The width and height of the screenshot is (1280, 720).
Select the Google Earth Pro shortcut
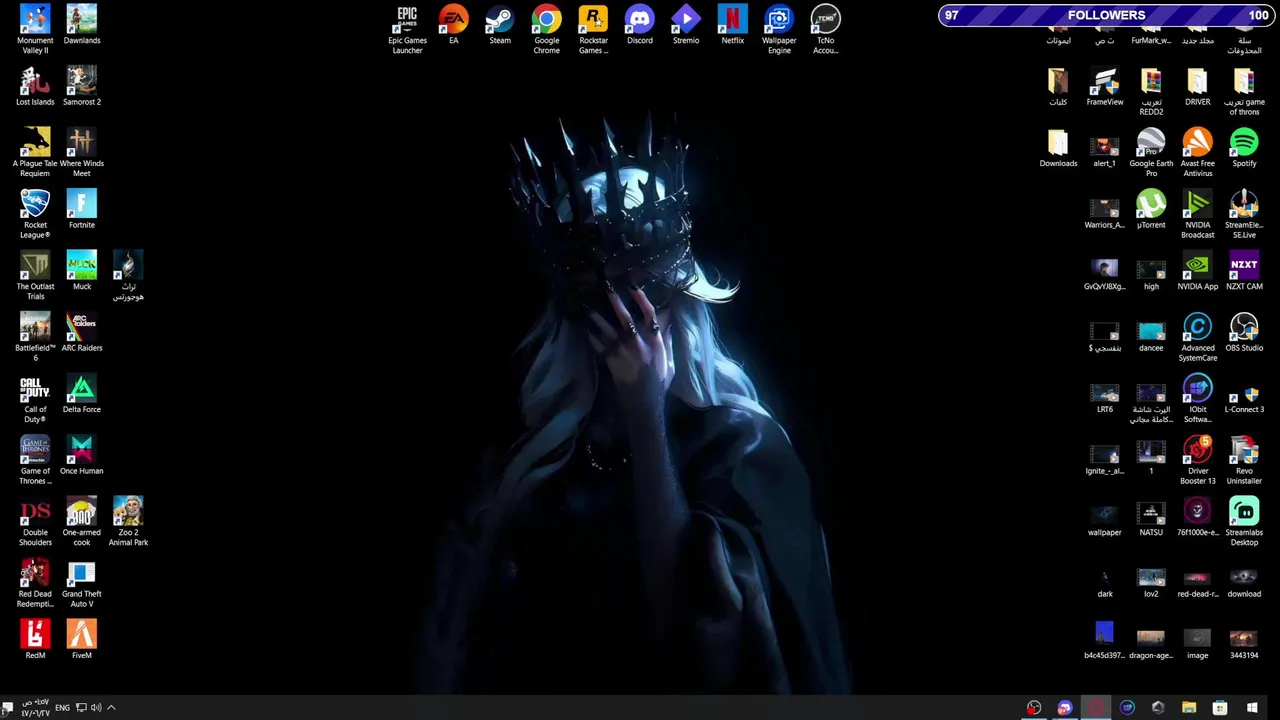[x=1151, y=152]
